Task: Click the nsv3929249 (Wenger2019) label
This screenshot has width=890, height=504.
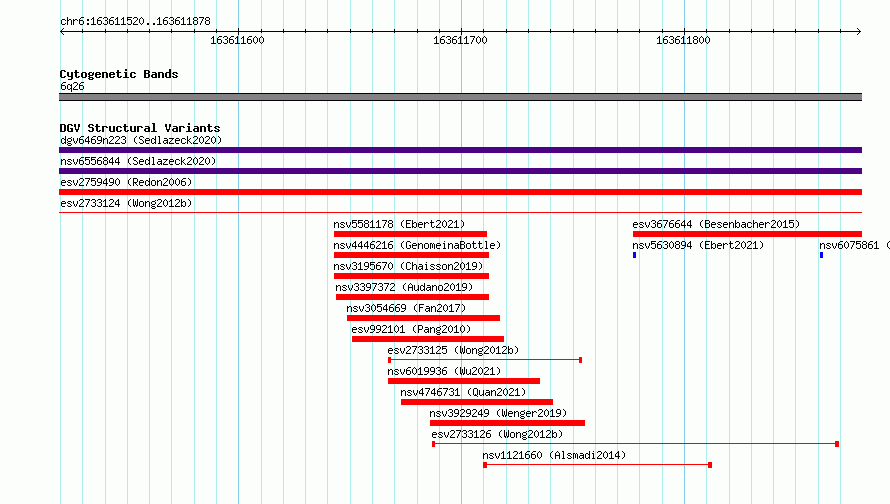Action: (498, 413)
